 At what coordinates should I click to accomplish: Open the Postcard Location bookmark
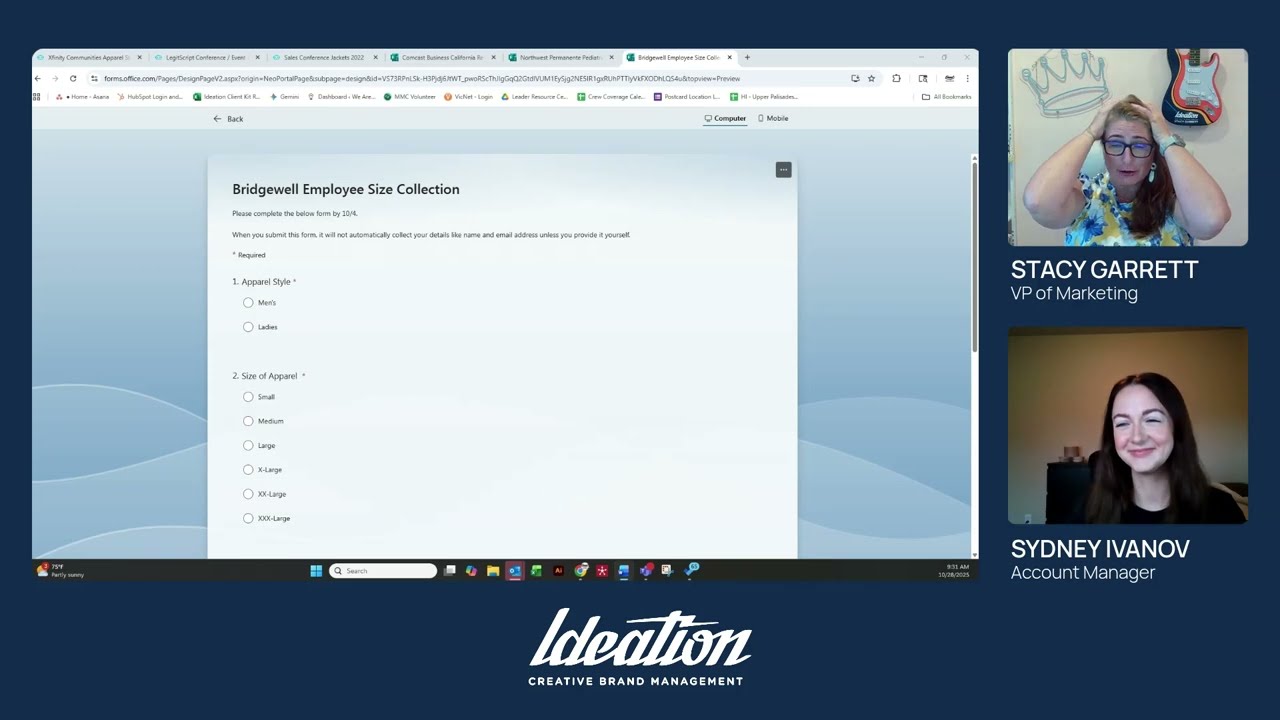point(687,97)
